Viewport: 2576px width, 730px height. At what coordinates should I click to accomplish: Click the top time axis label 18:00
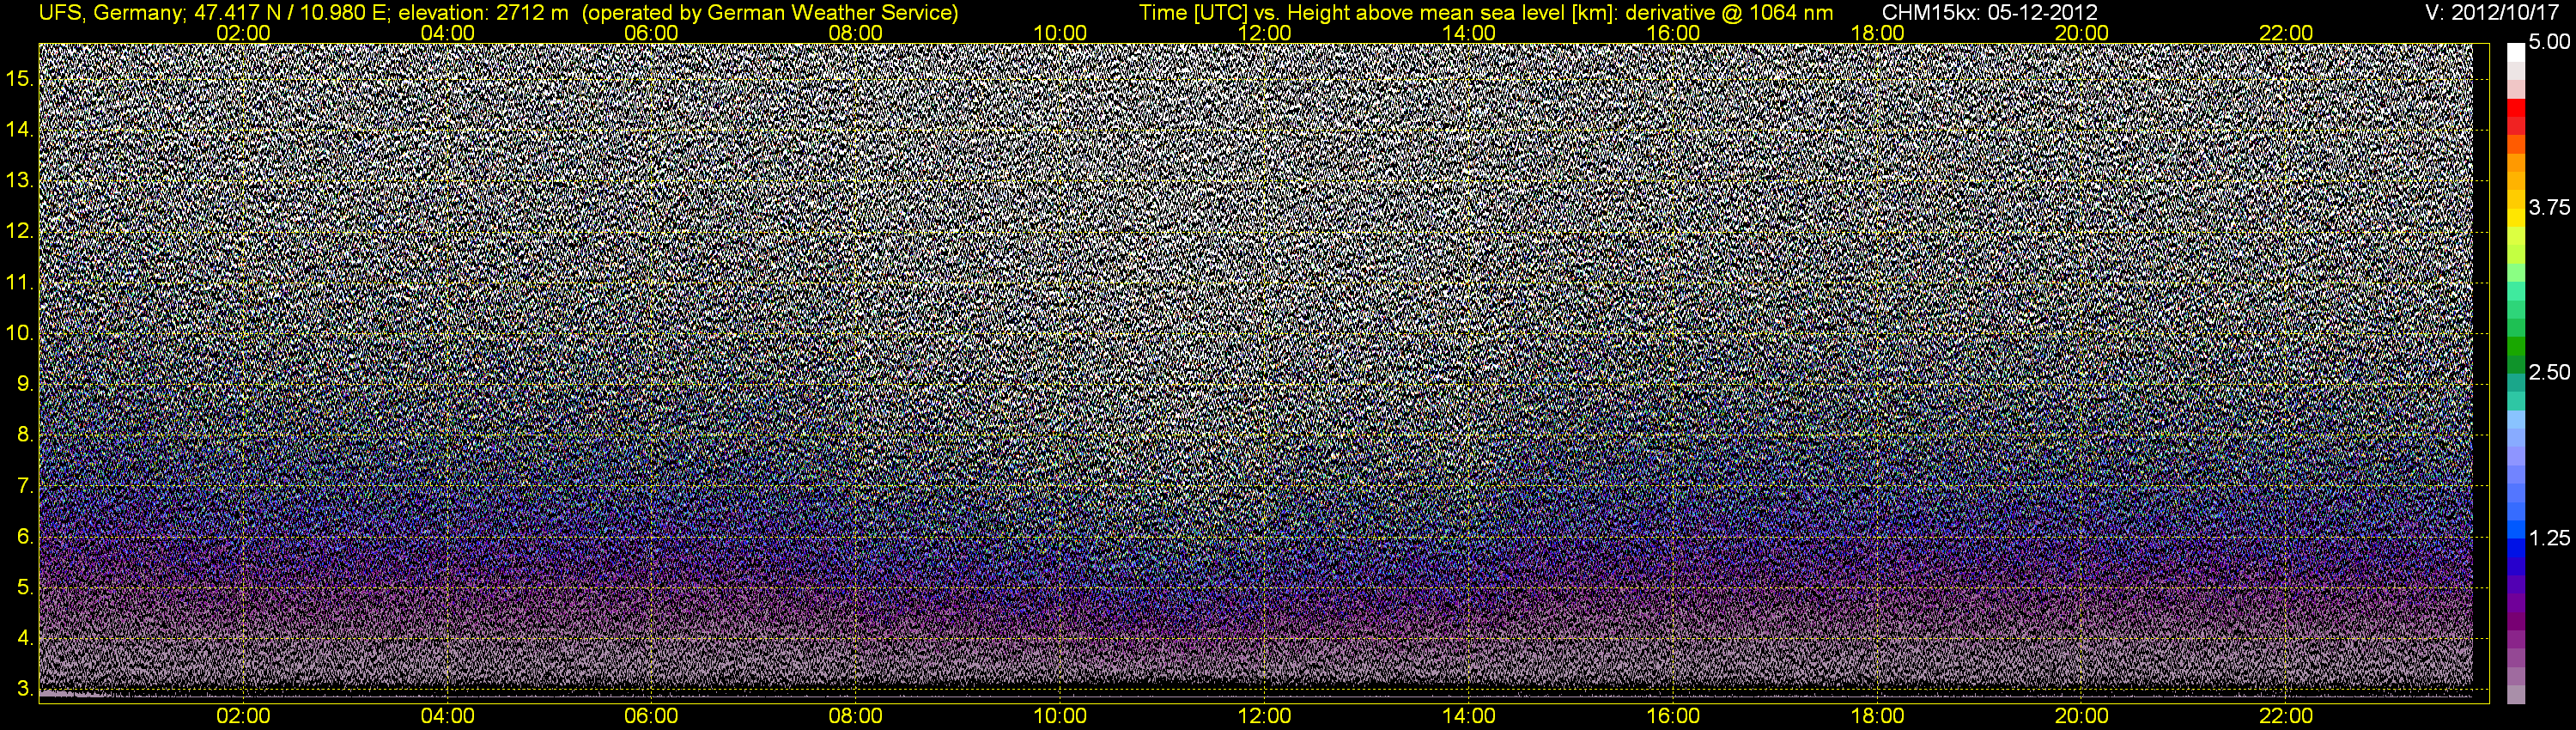[x=1877, y=33]
